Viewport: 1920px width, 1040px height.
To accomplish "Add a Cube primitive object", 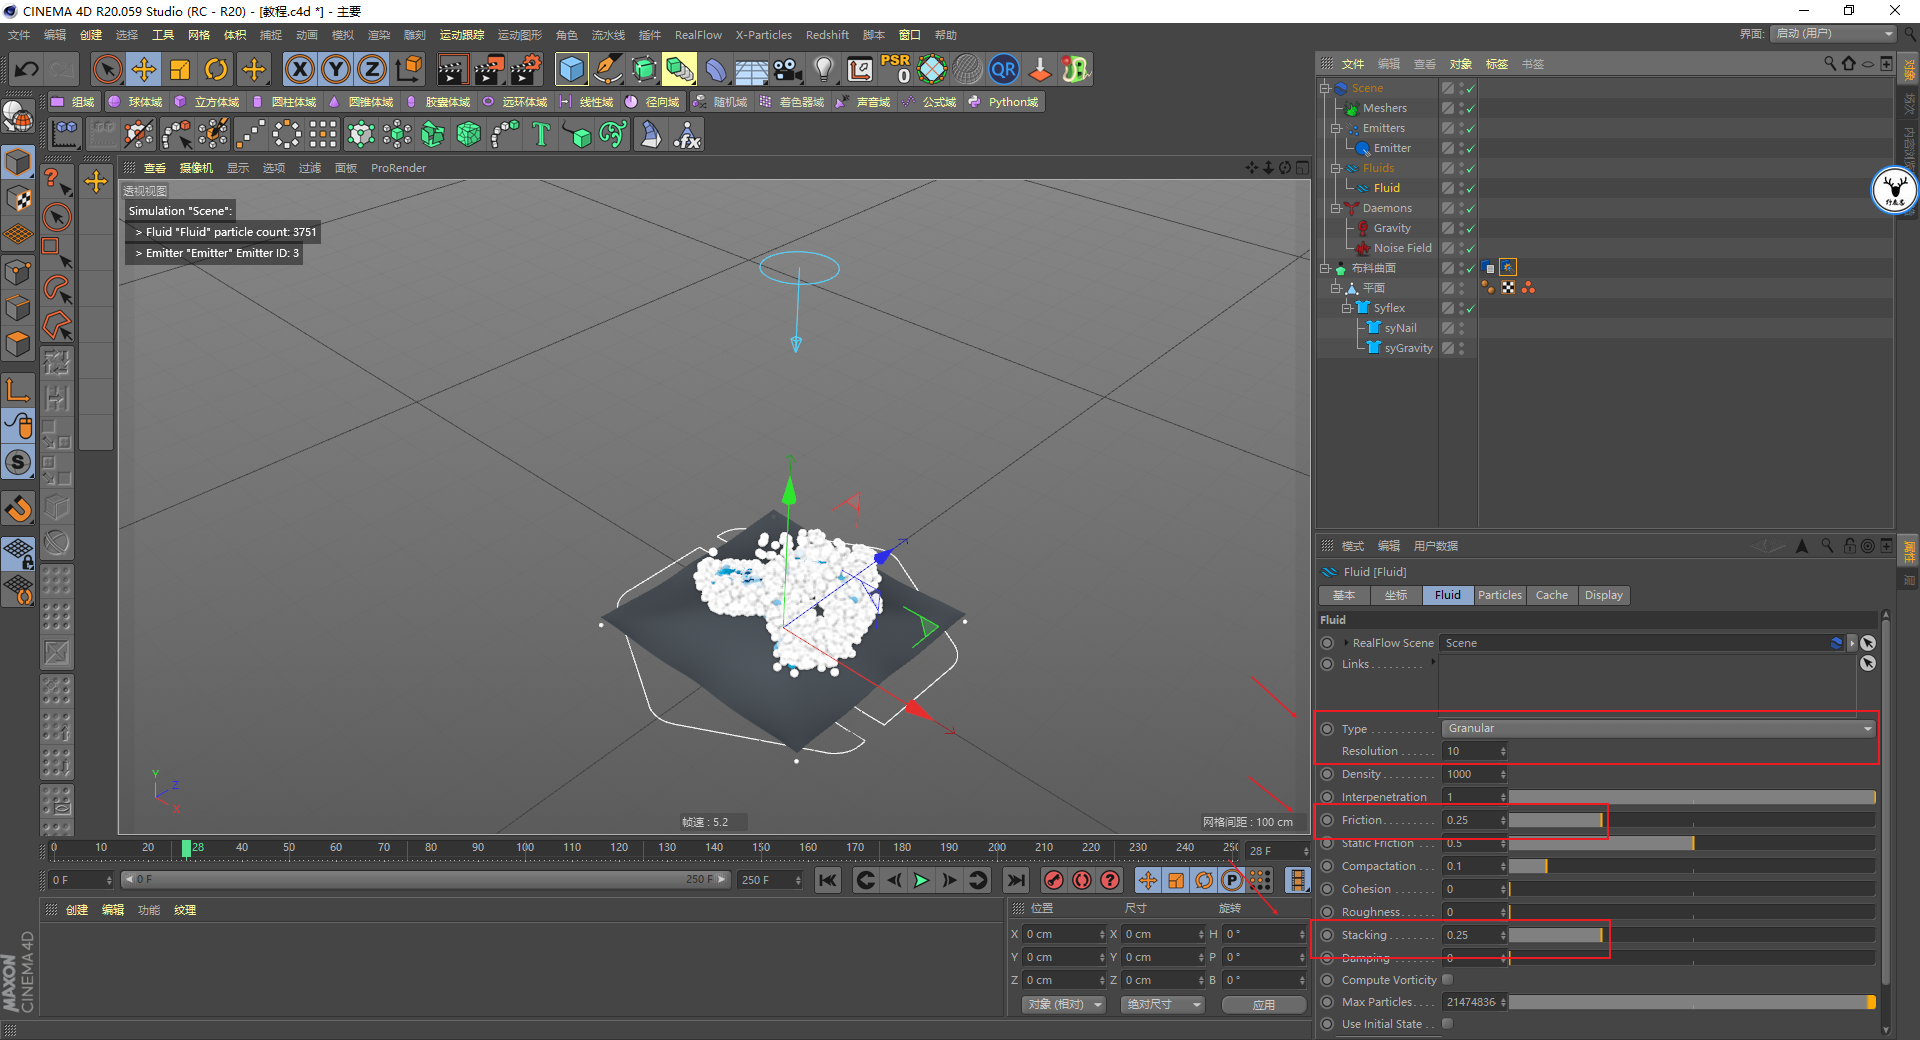I will pyautogui.click(x=572, y=69).
